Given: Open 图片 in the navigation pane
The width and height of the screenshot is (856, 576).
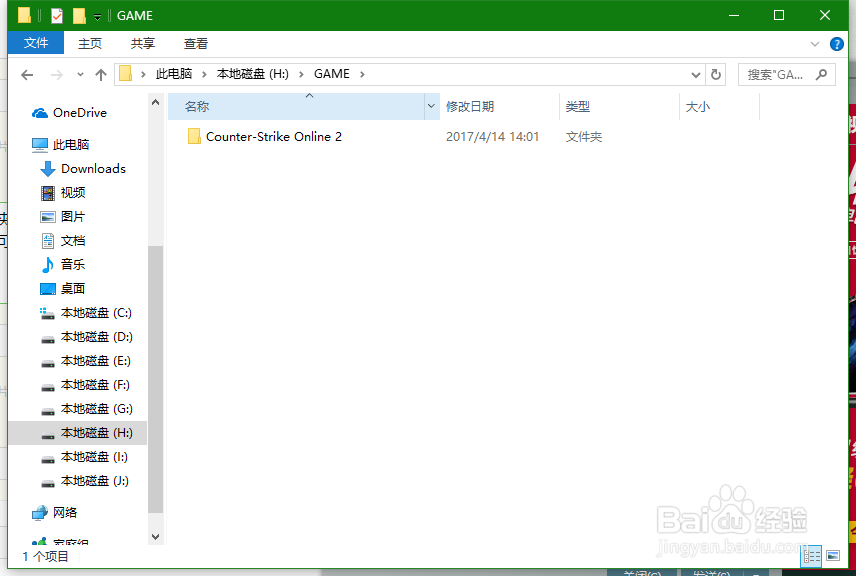Looking at the screenshot, I should click(73, 217).
